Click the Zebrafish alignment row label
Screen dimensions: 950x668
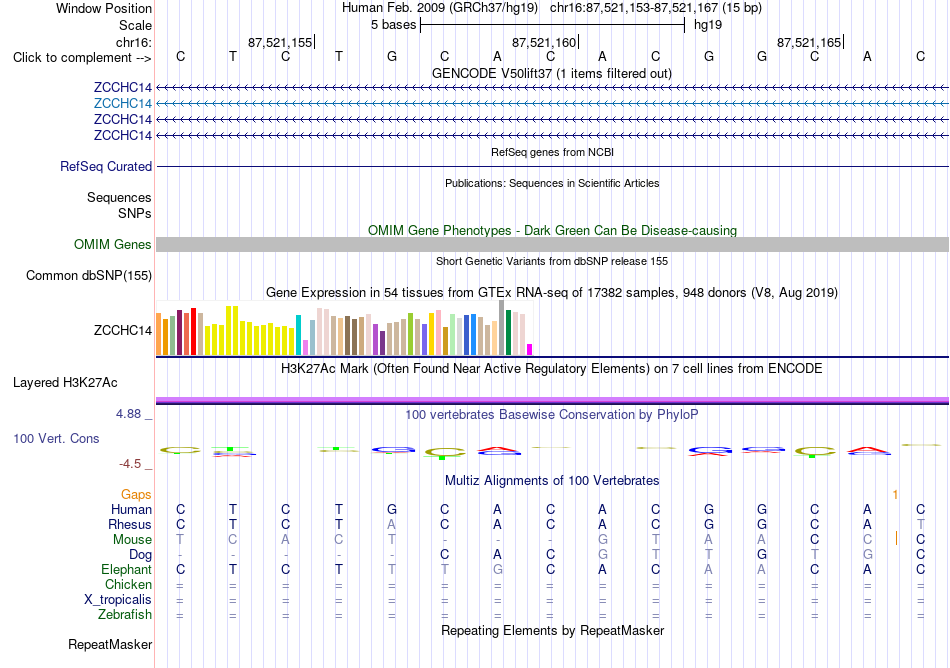[x=125, y=615]
